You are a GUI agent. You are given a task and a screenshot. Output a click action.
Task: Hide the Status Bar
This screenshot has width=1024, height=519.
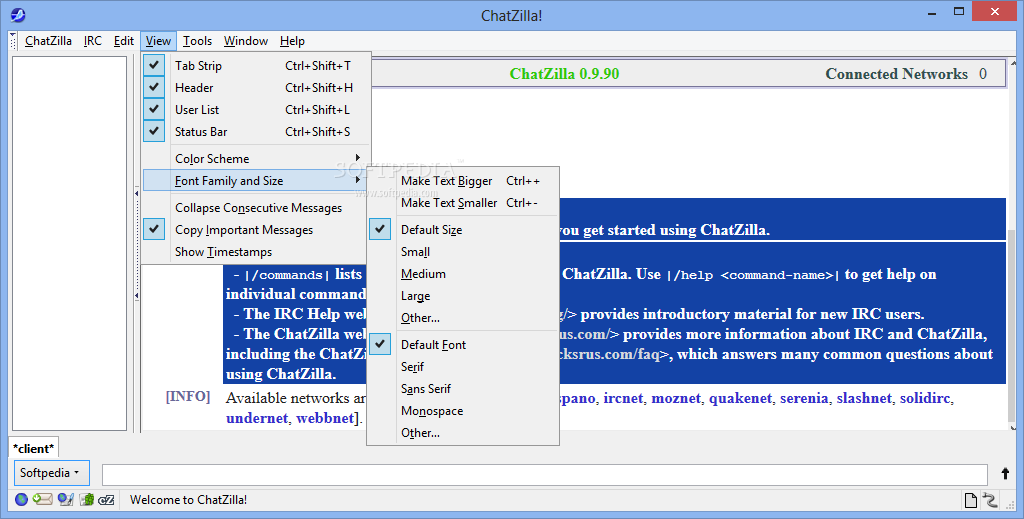256,132
